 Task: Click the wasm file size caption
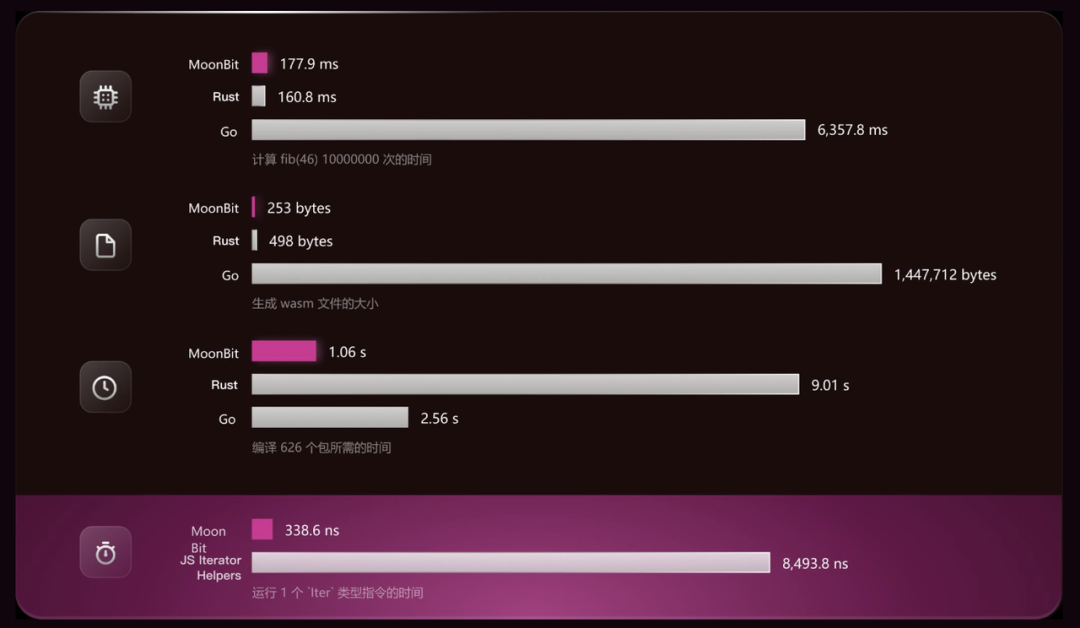pos(315,304)
